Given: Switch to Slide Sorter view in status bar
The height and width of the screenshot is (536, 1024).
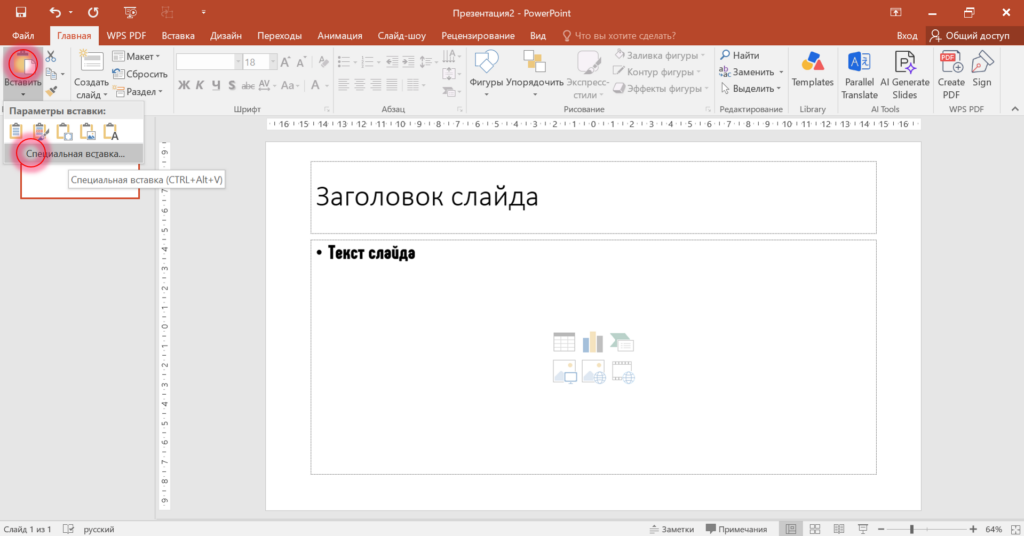Looking at the screenshot, I should pos(815,529).
